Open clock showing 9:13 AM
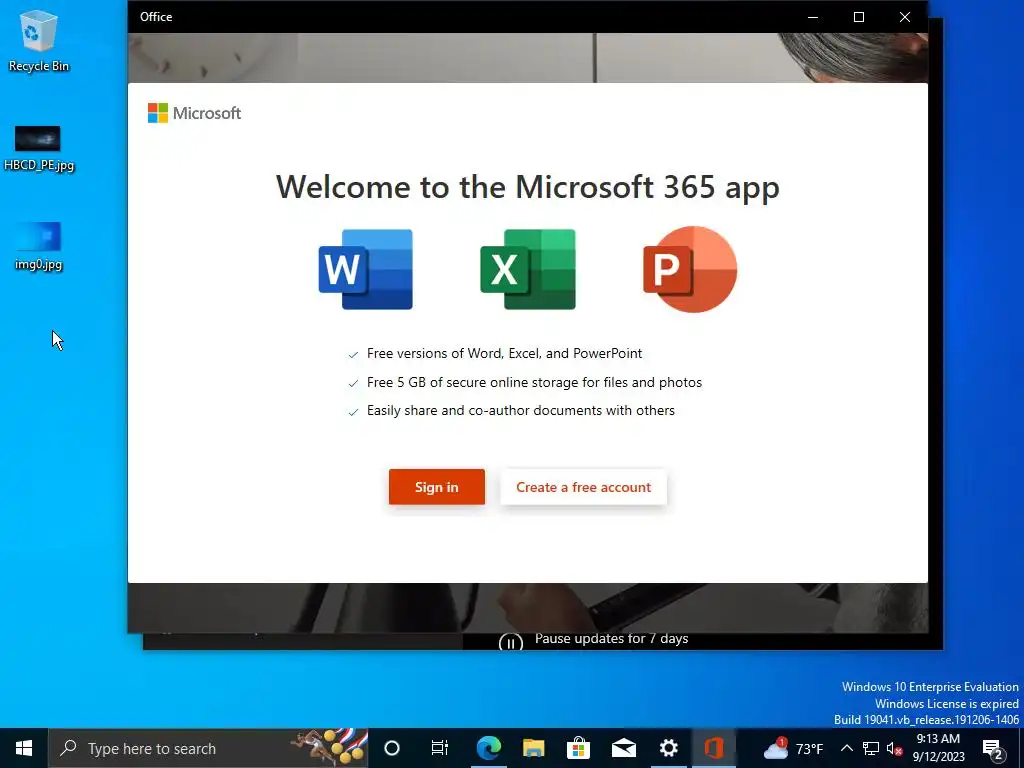The image size is (1024, 768). tap(938, 748)
